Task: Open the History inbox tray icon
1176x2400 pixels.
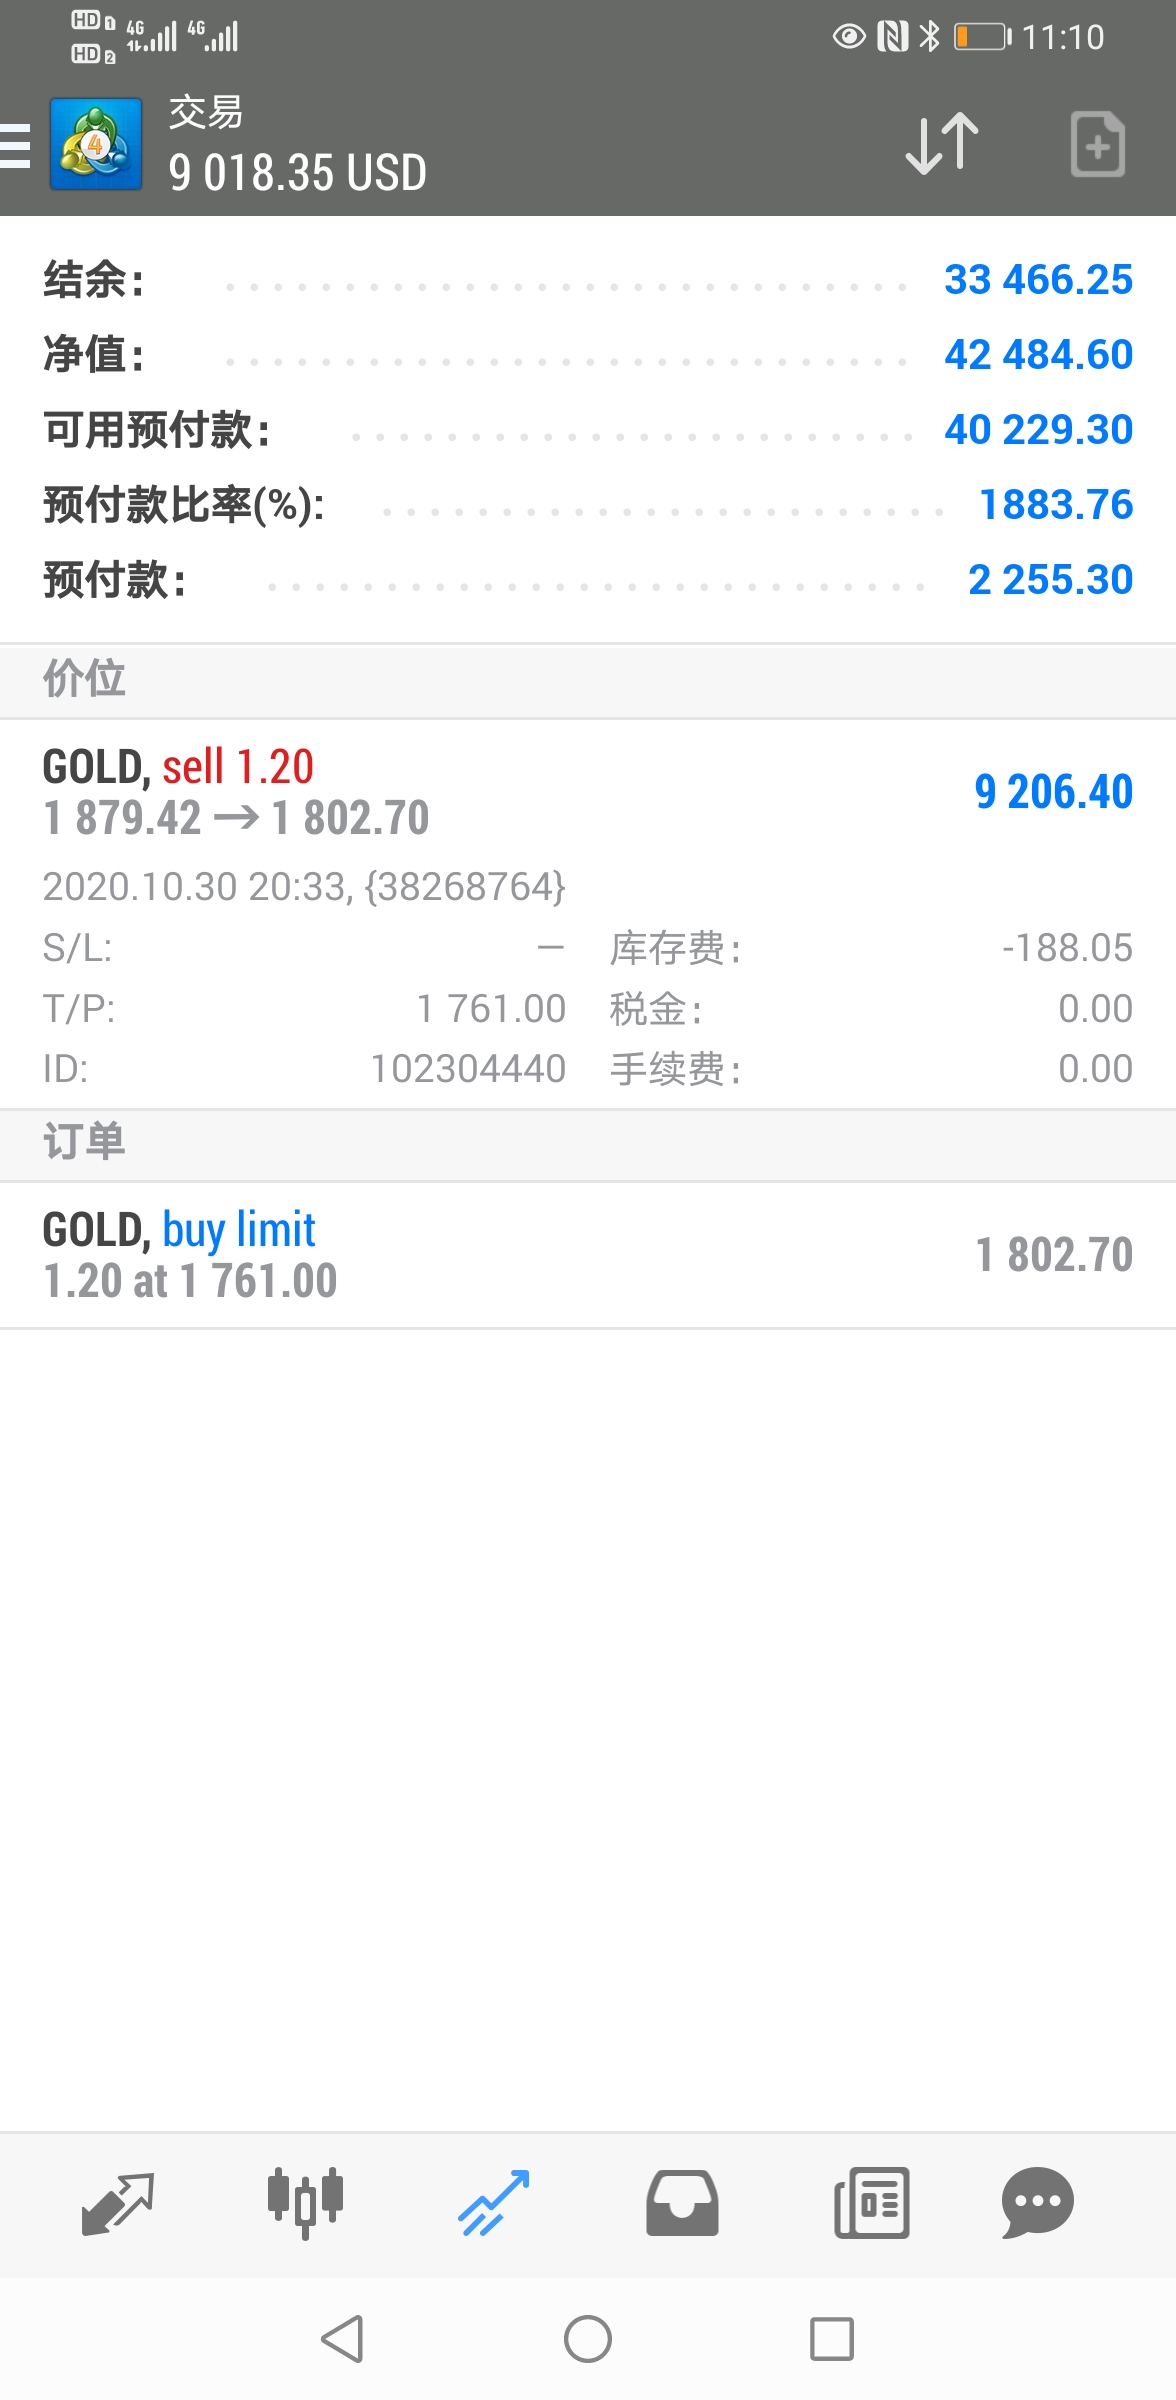Action: click(x=682, y=2203)
